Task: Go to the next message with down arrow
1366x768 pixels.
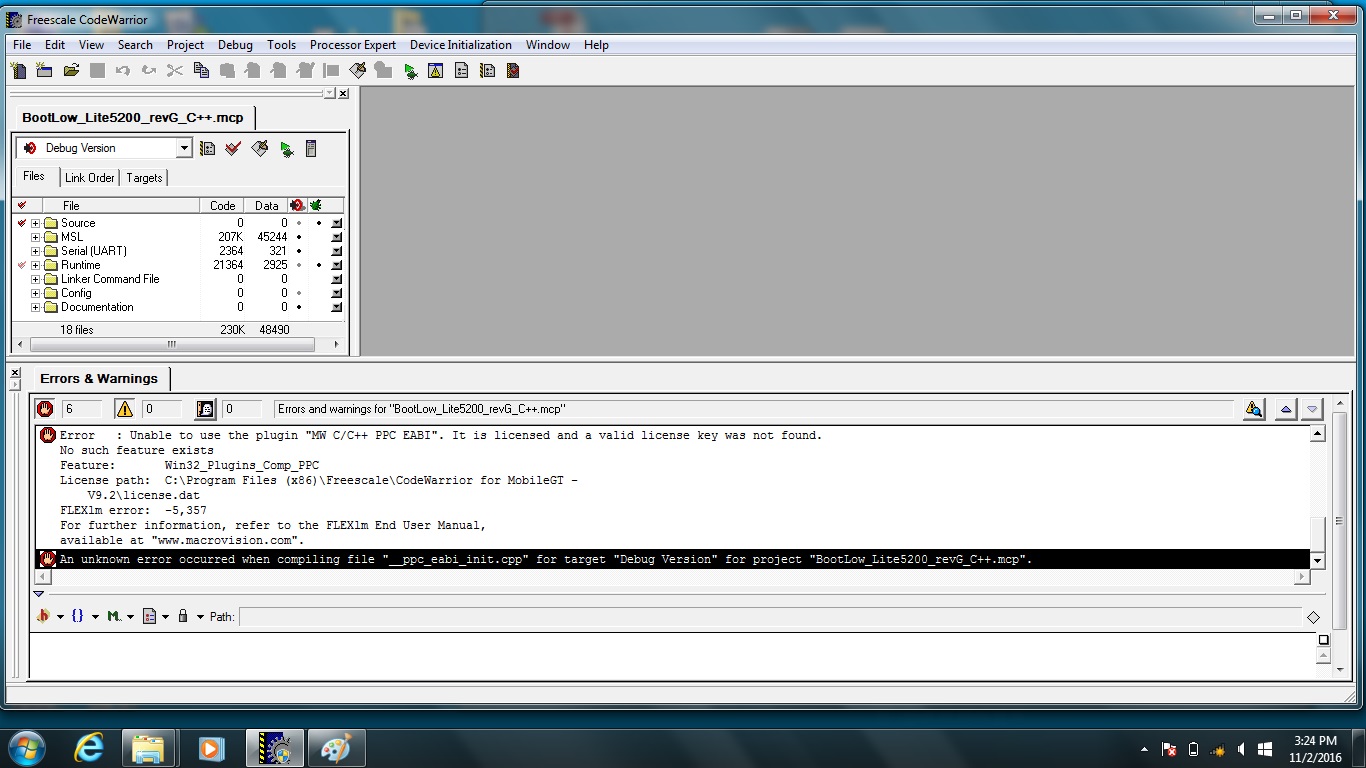Action: [x=1312, y=408]
